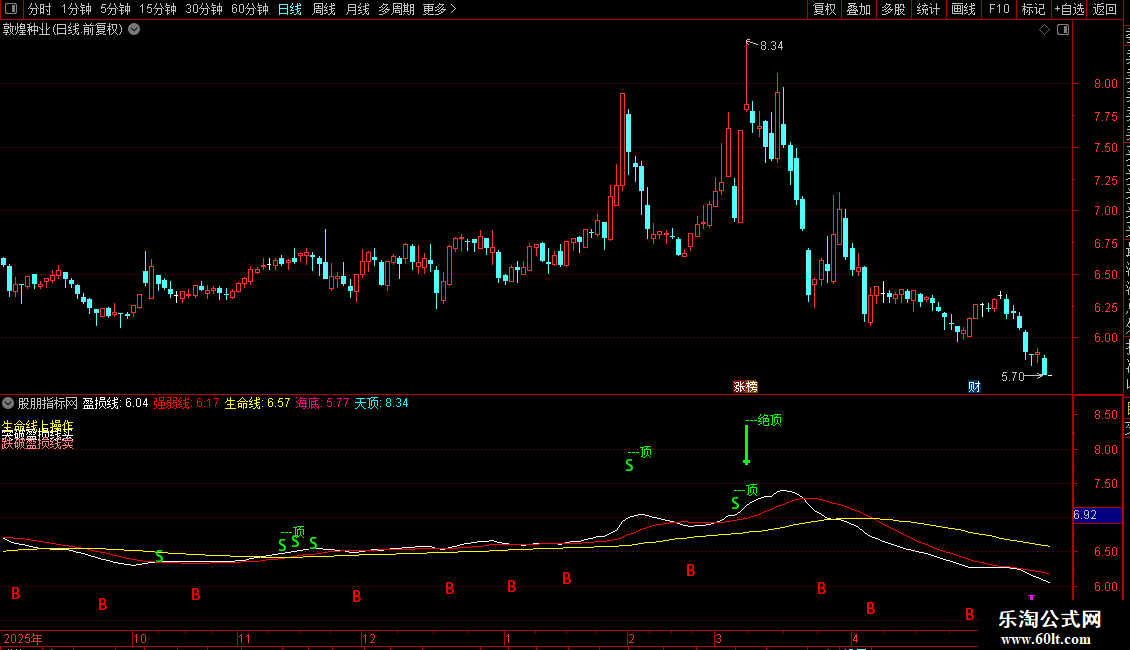Click the 返回 back button
1130x650 pixels.
(1104, 9)
